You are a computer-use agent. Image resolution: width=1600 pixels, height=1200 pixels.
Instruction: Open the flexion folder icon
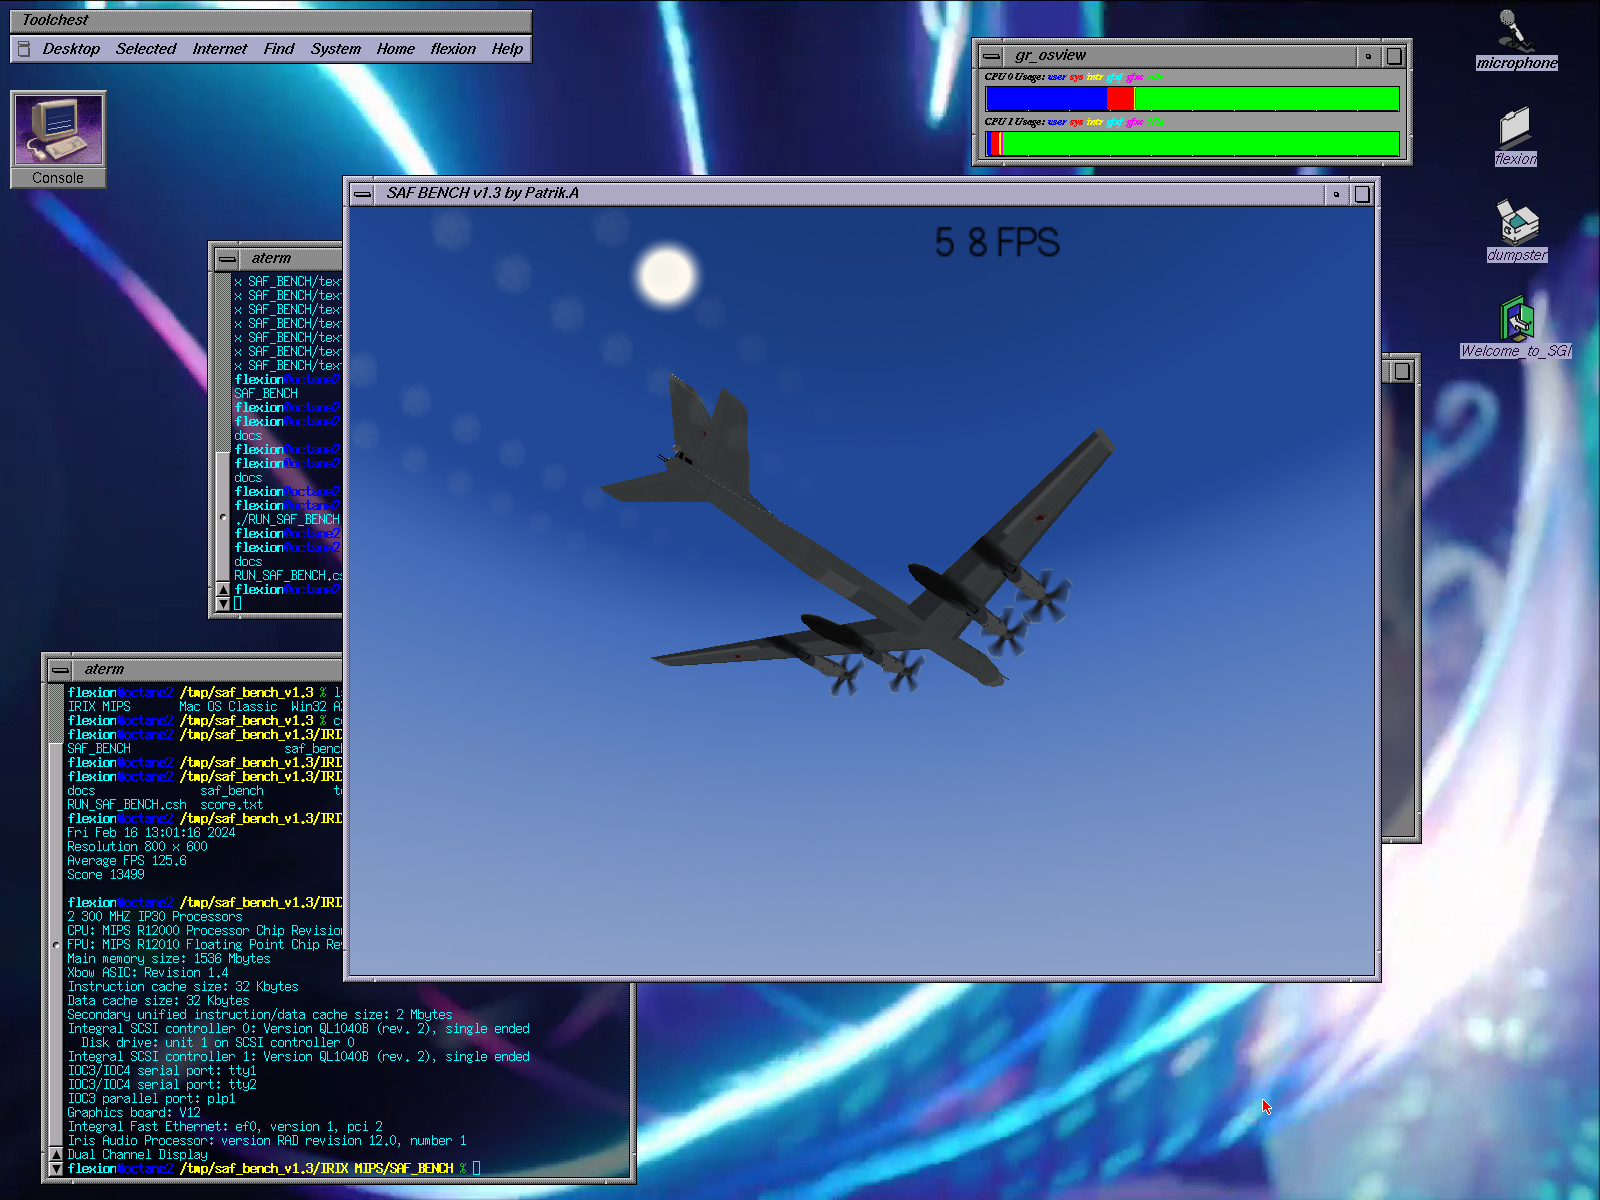(x=1515, y=129)
